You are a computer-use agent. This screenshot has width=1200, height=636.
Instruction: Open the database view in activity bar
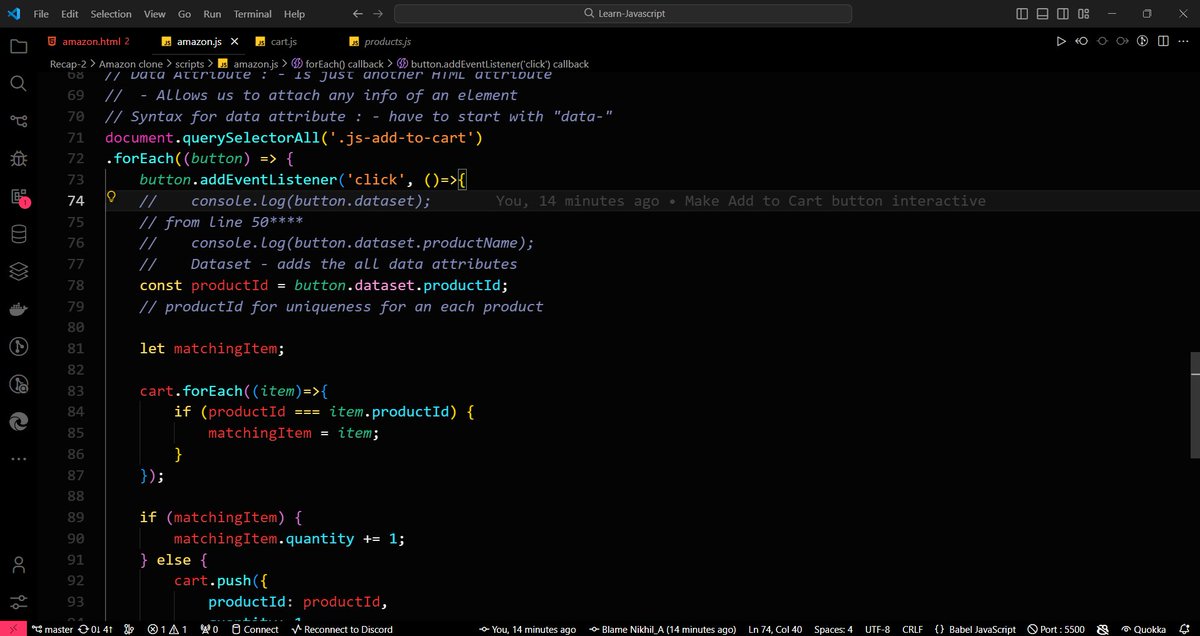tap(18, 234)
